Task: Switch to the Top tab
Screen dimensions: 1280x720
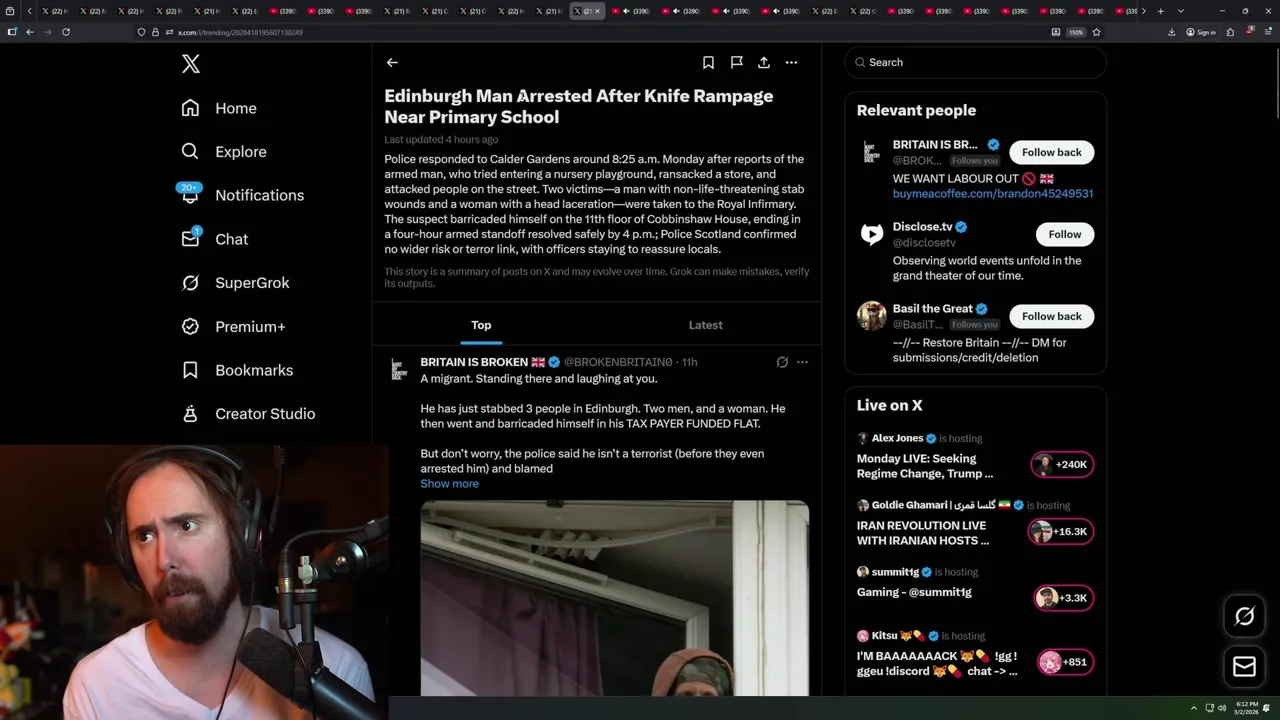Action: click(481, 325)
